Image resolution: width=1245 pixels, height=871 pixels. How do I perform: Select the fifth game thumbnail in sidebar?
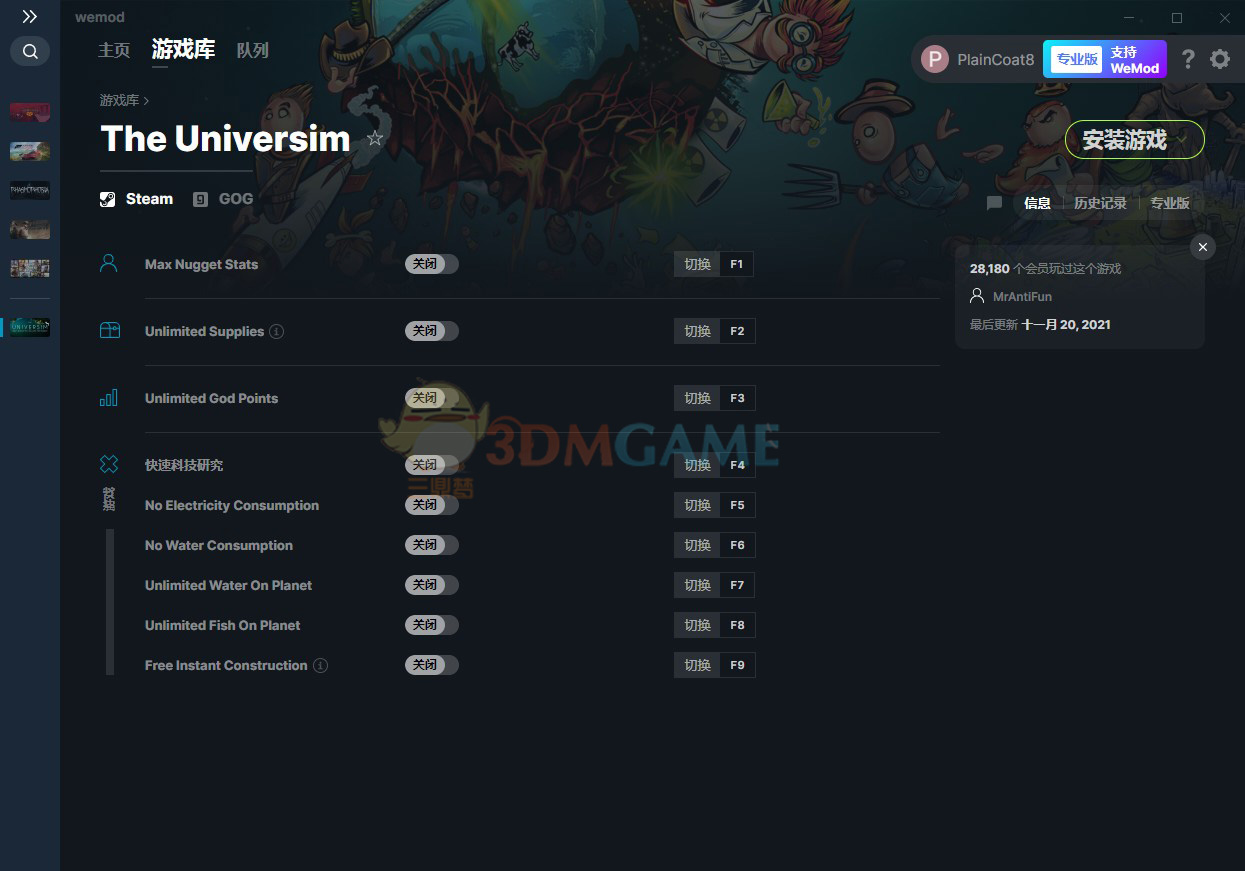click(x=30, y=268)
